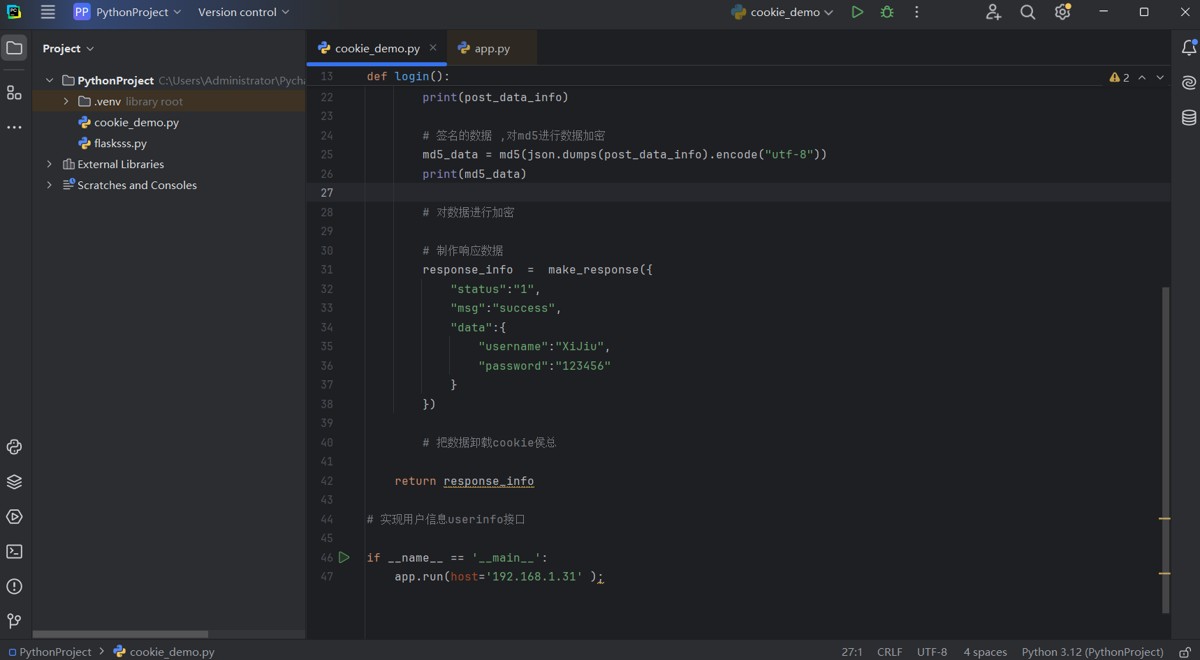1200x660 pixels.
Task: Run the cookie_demo configuration
Action: point(857,12)
